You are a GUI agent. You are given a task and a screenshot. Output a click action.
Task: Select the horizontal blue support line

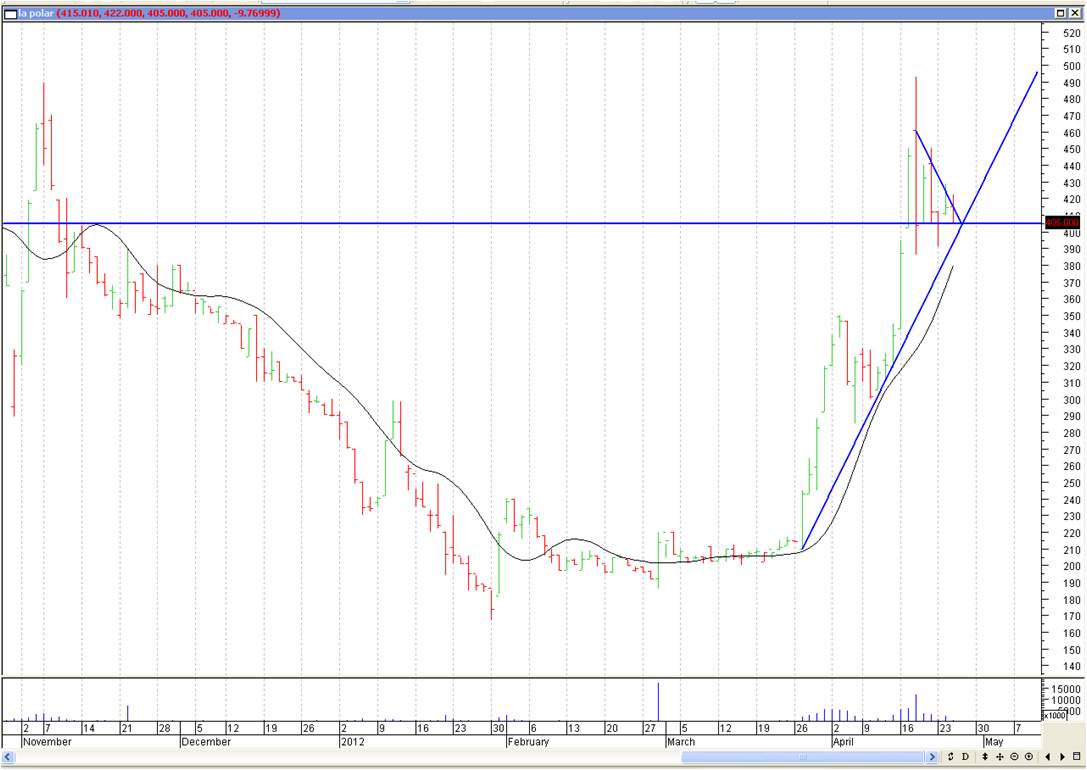[x=500, y=223]
